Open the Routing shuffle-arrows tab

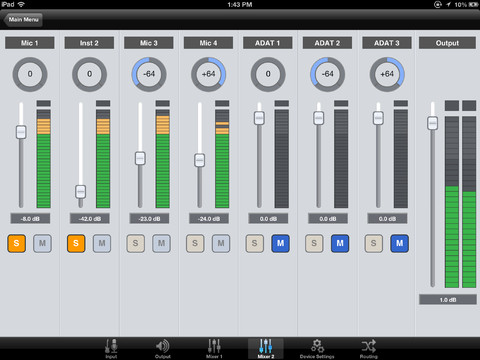pyautogui.click(x=369, y=348)
